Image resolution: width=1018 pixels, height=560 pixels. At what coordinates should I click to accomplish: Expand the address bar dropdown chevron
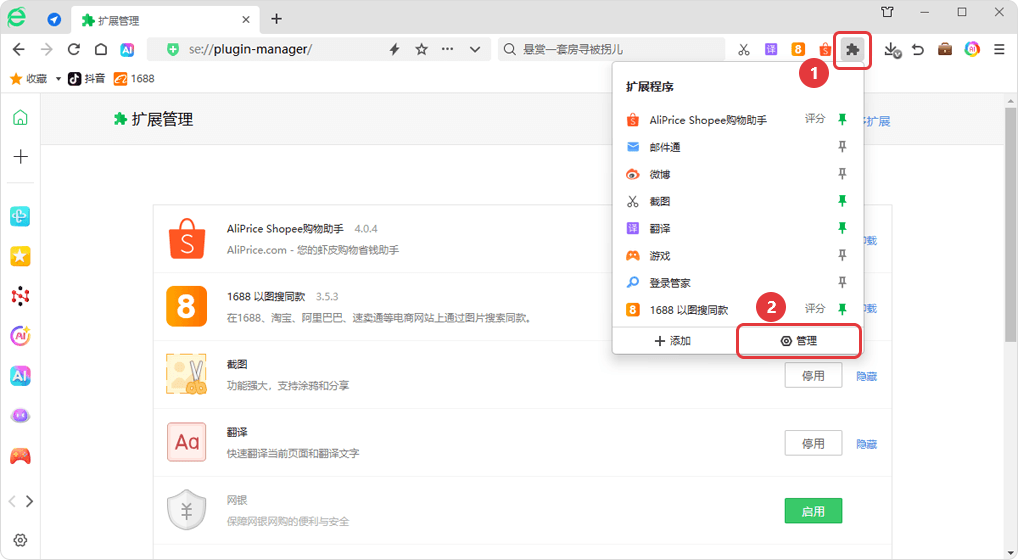coord(475,49)
